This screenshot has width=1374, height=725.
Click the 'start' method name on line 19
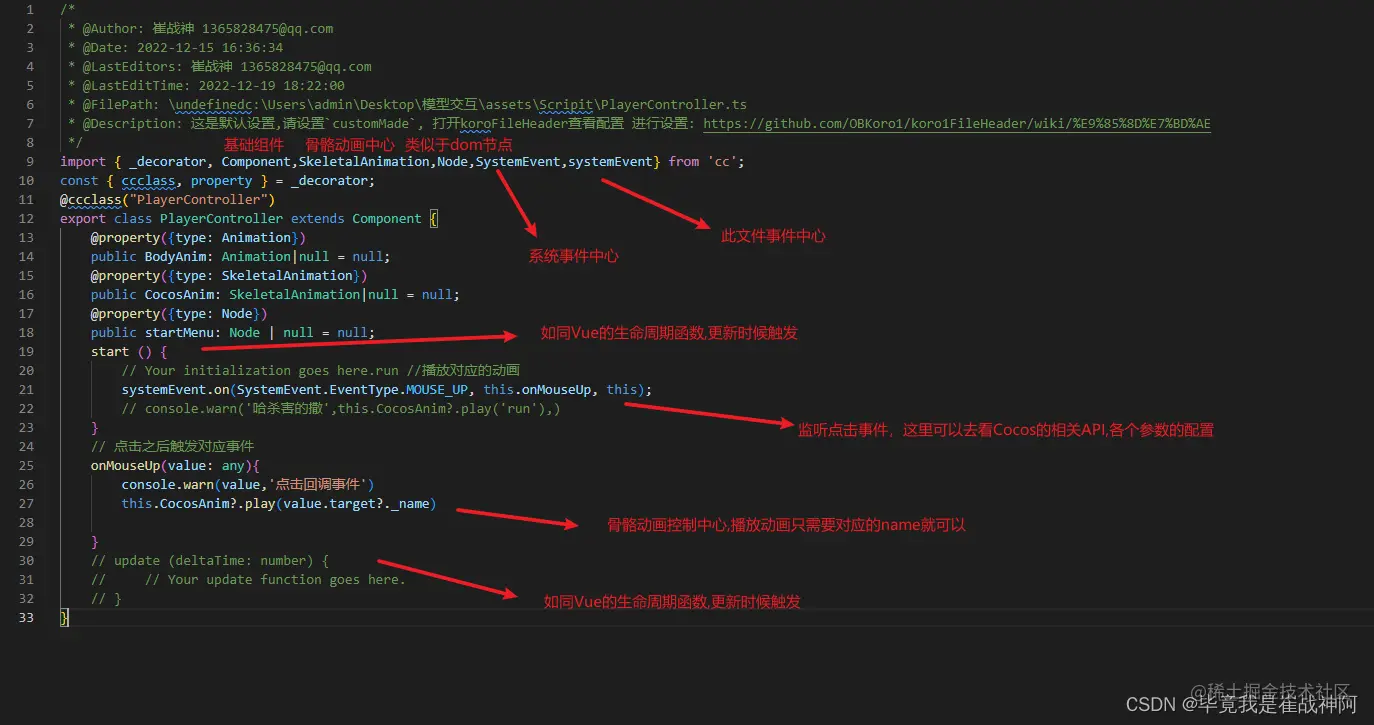point(110,352)
